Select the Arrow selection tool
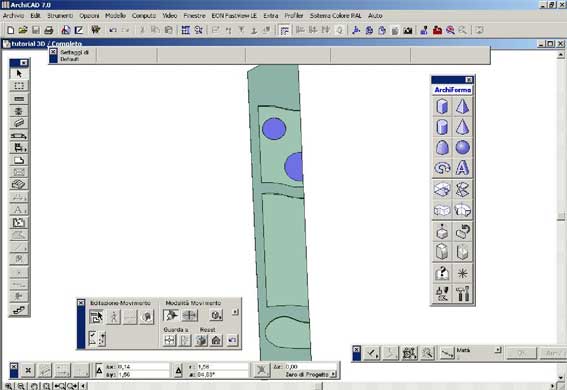 (19, 74)
